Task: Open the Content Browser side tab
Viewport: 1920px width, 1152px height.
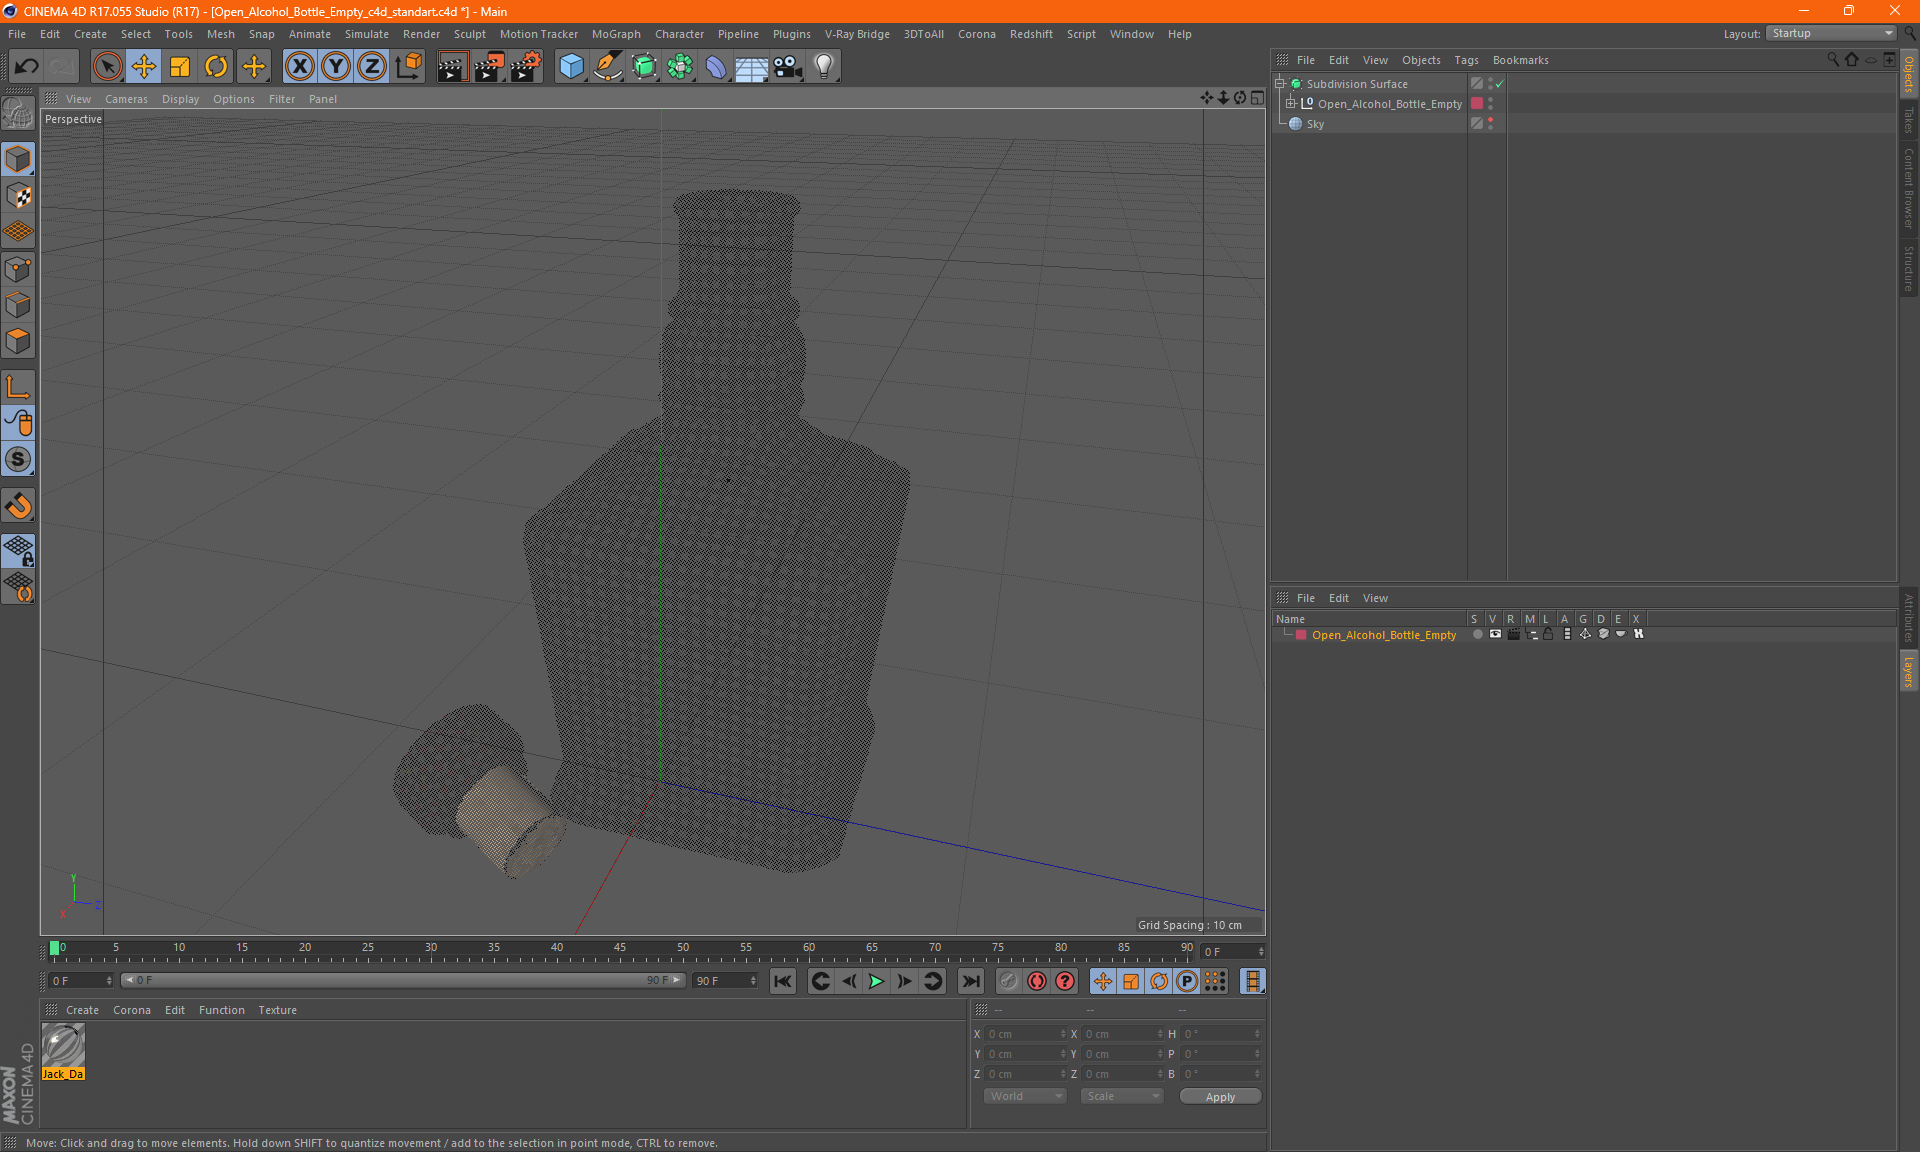Action: coord(1909,188)
